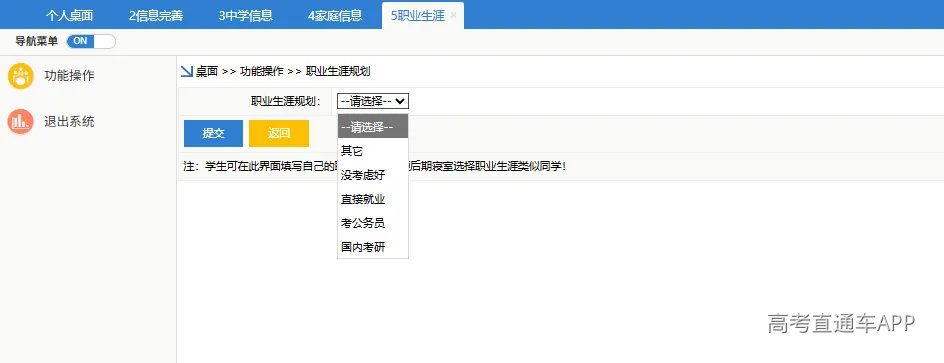Click the 职业生涯规划: field label
Viewport: 944px width, 363px height.
coord(286,101)
